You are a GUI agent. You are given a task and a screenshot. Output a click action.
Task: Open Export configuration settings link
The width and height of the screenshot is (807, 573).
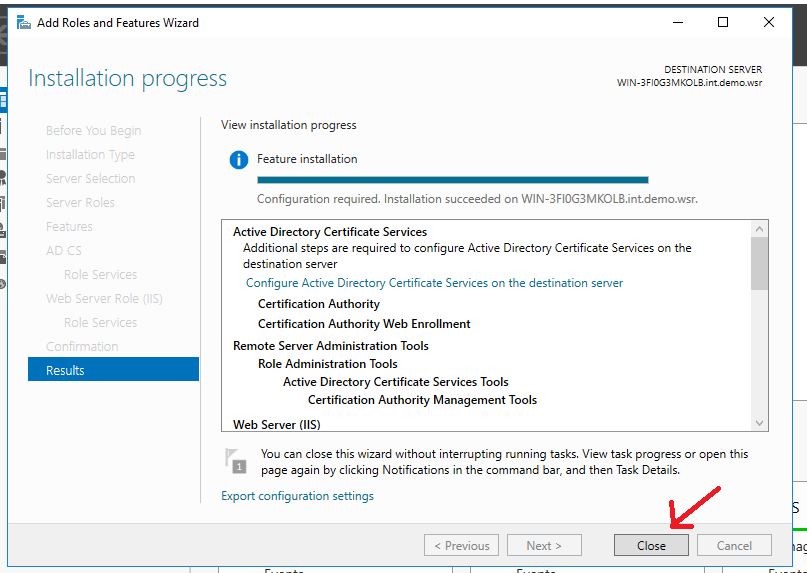(x=297, y=496)
